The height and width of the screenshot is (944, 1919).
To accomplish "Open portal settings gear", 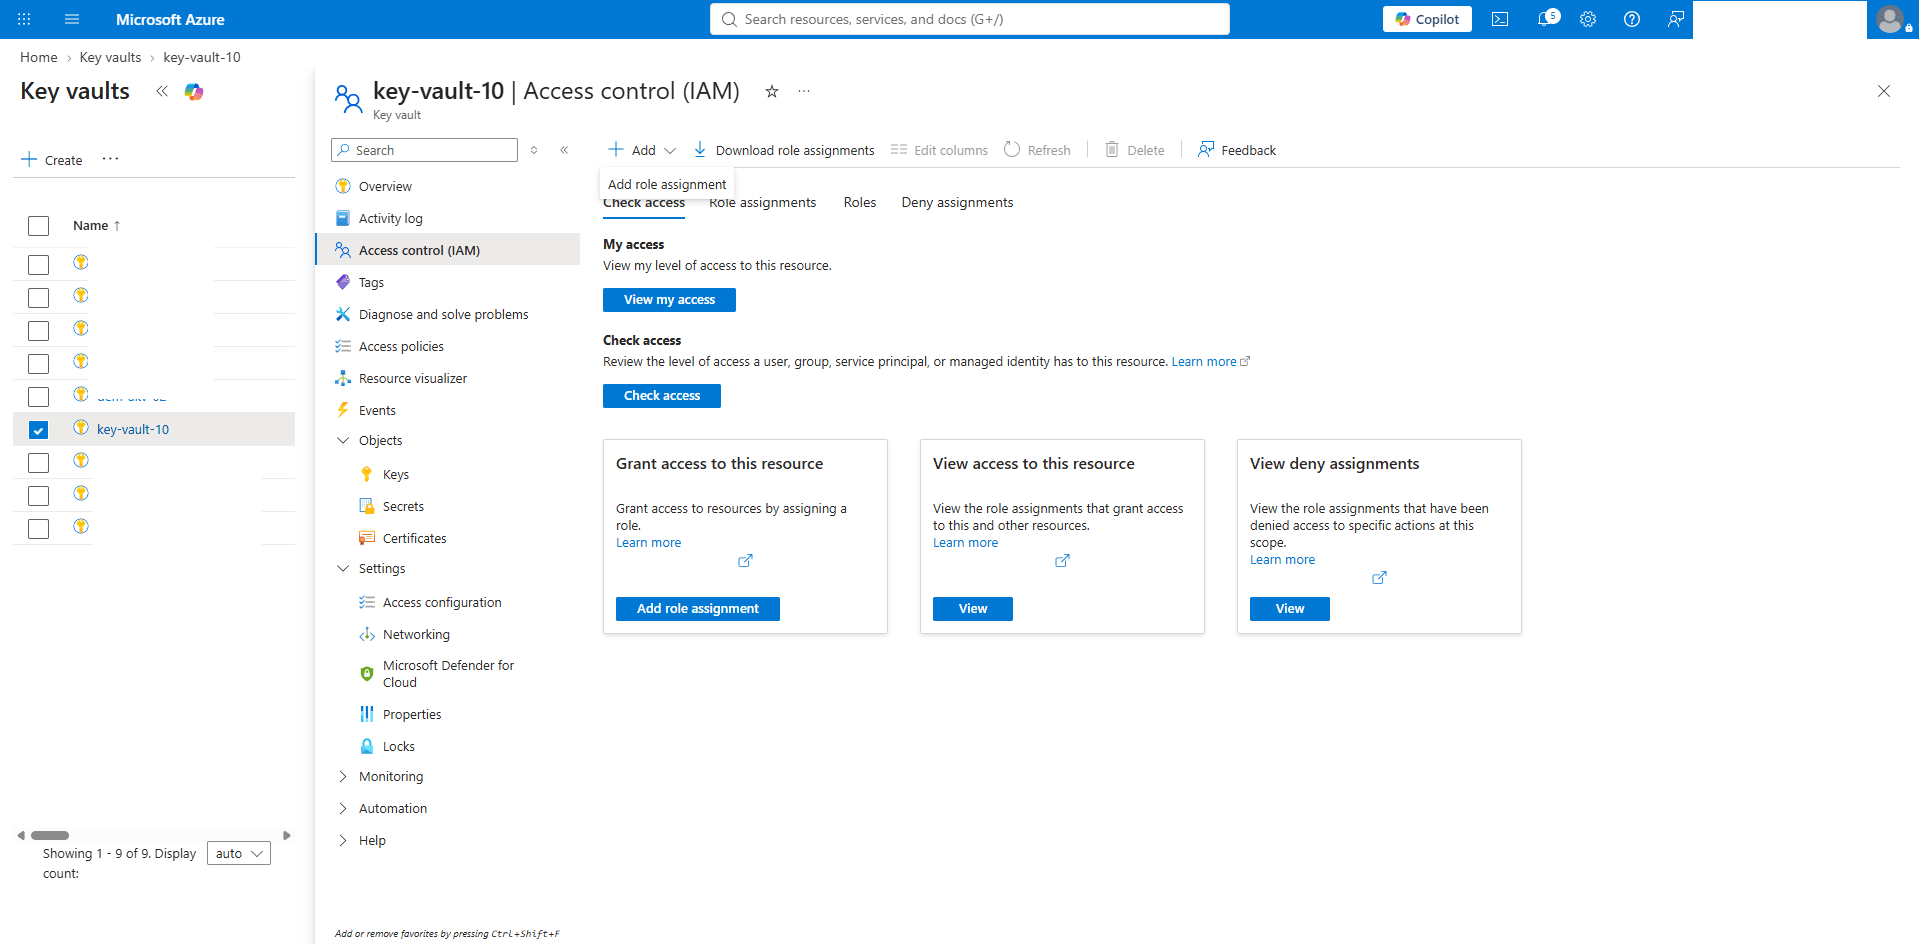I will tap(1588, 19).
